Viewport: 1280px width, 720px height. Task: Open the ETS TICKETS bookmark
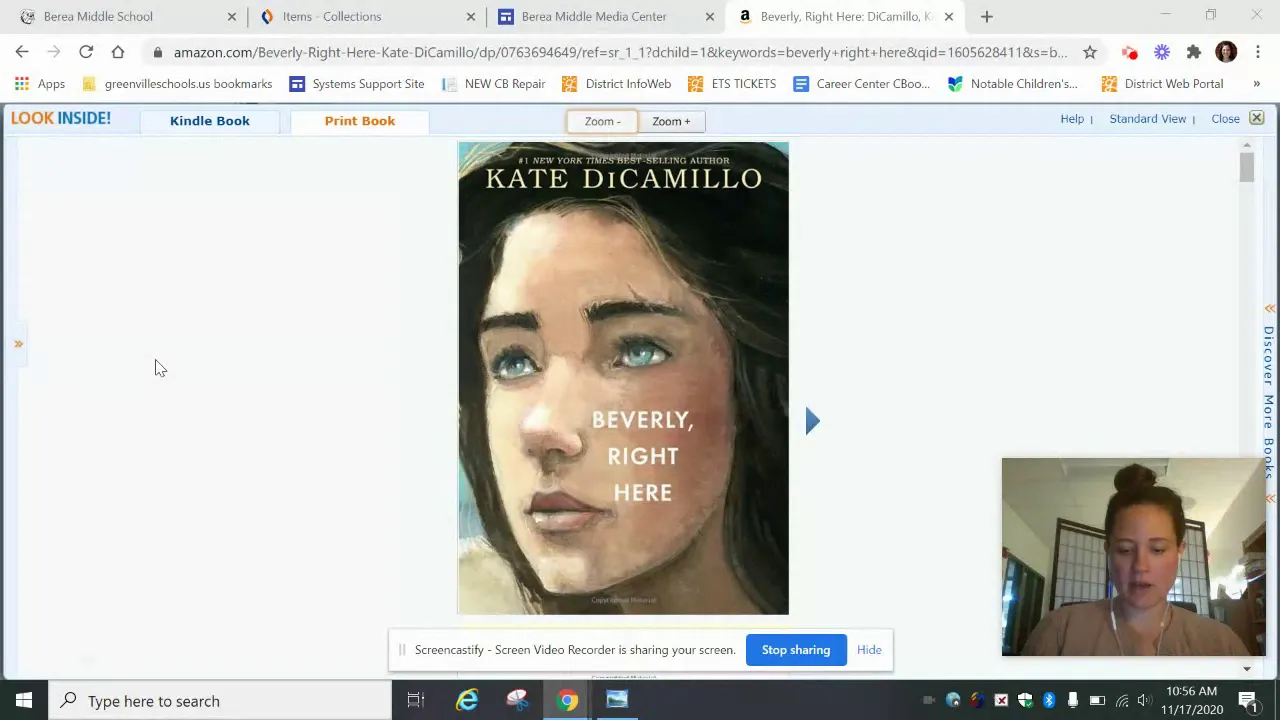coord(732,84)
